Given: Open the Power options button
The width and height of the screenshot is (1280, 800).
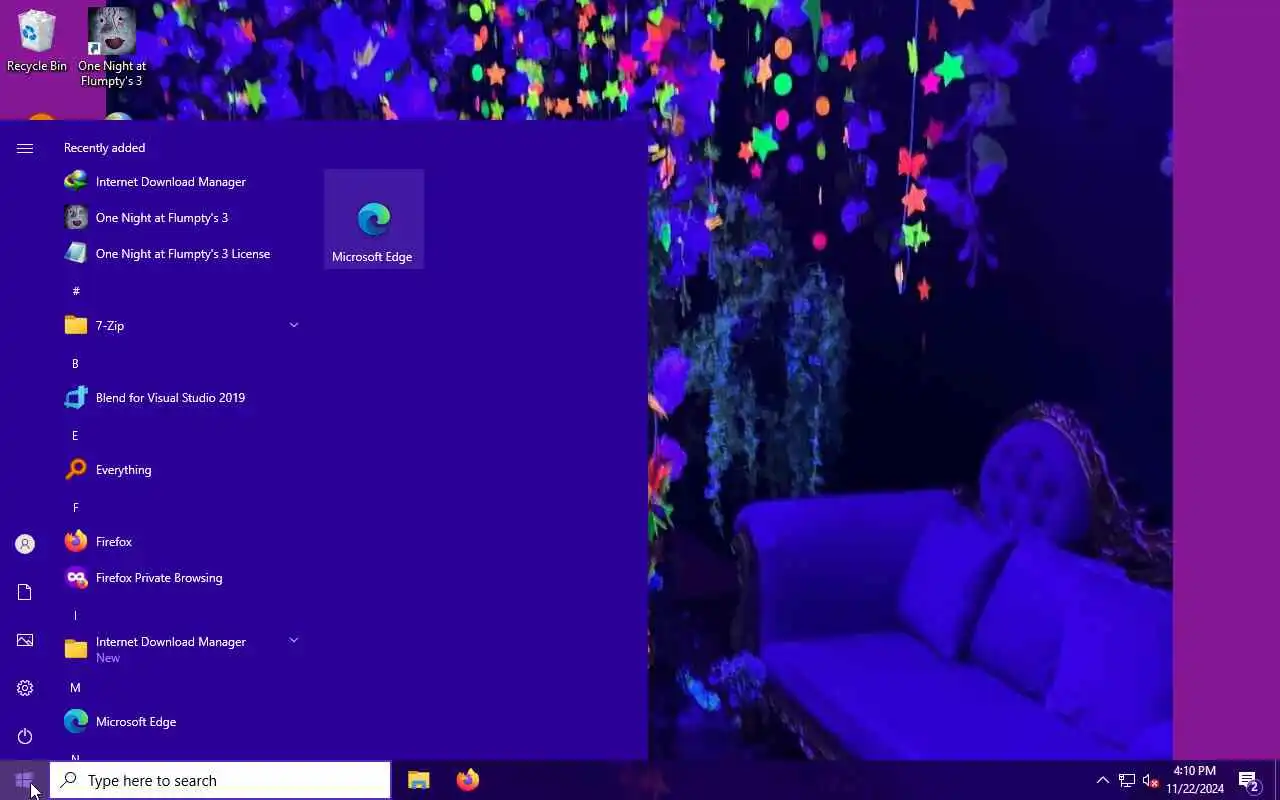Looking at the screenshot, I should tap(25, 736).
